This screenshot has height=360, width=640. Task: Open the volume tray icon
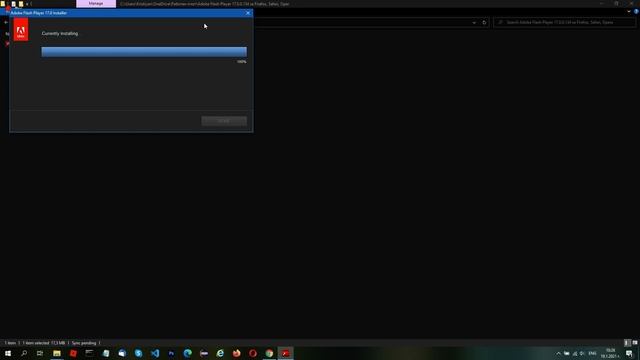point(582,353)
